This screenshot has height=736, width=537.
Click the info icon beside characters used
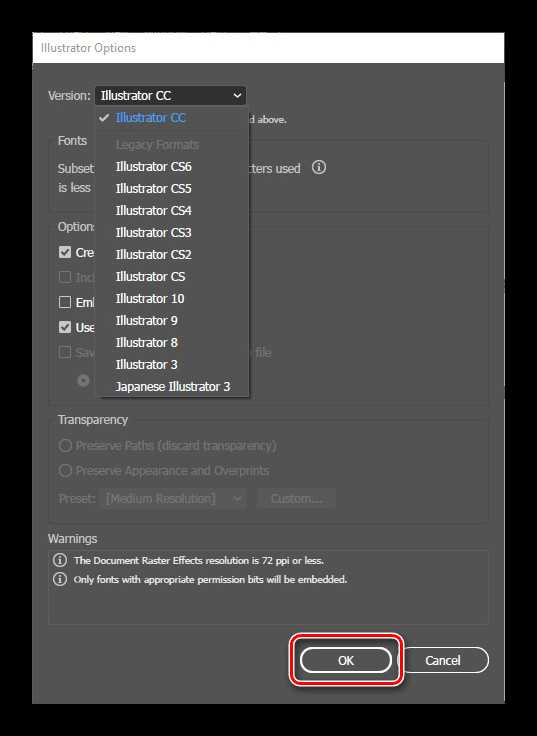319,167
